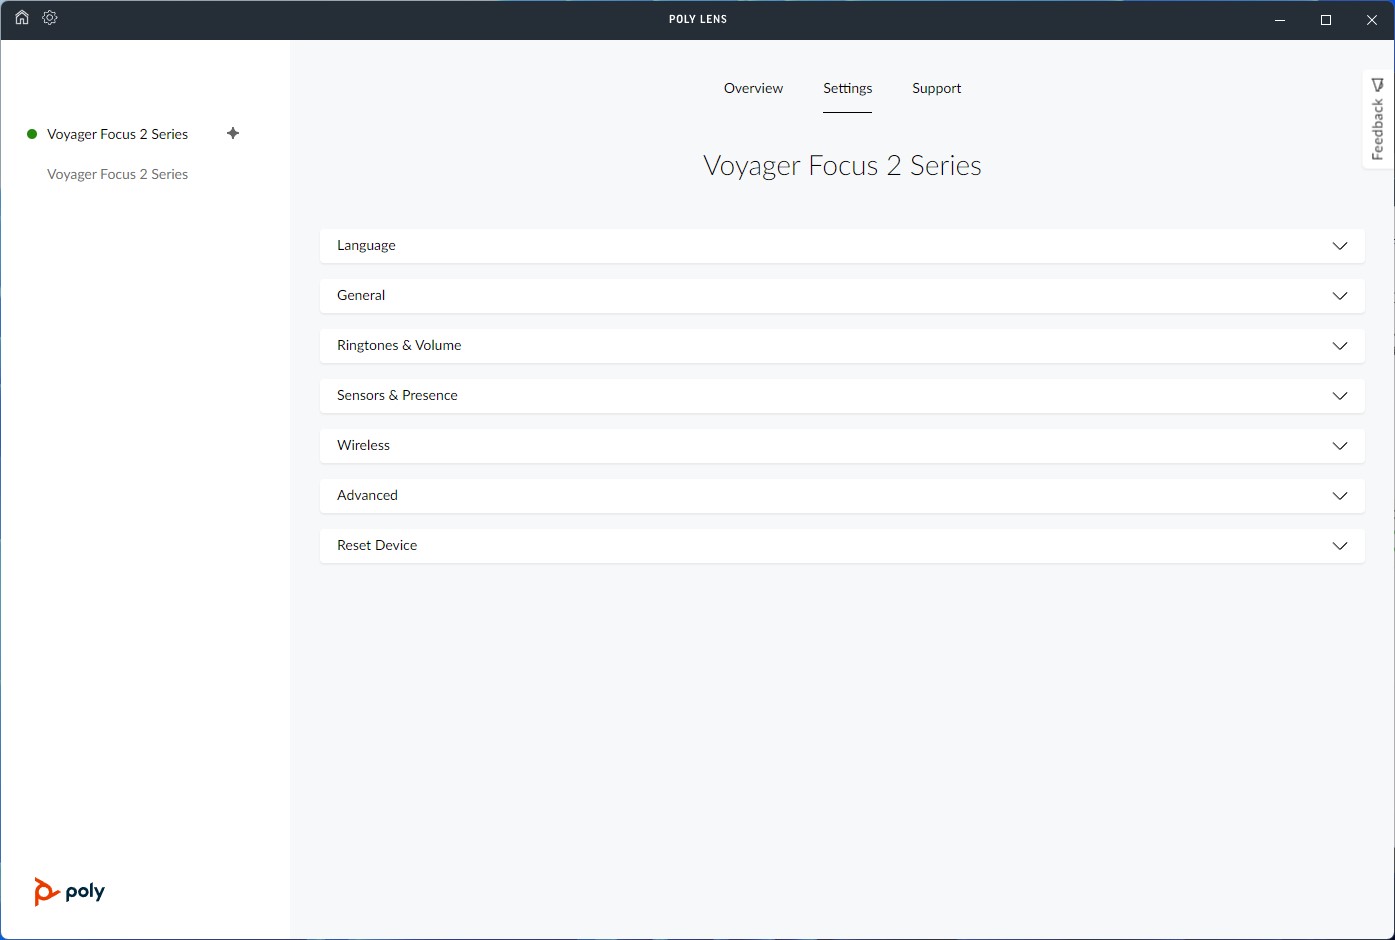Minimize the Poly Lens window

pos(1280,20)
